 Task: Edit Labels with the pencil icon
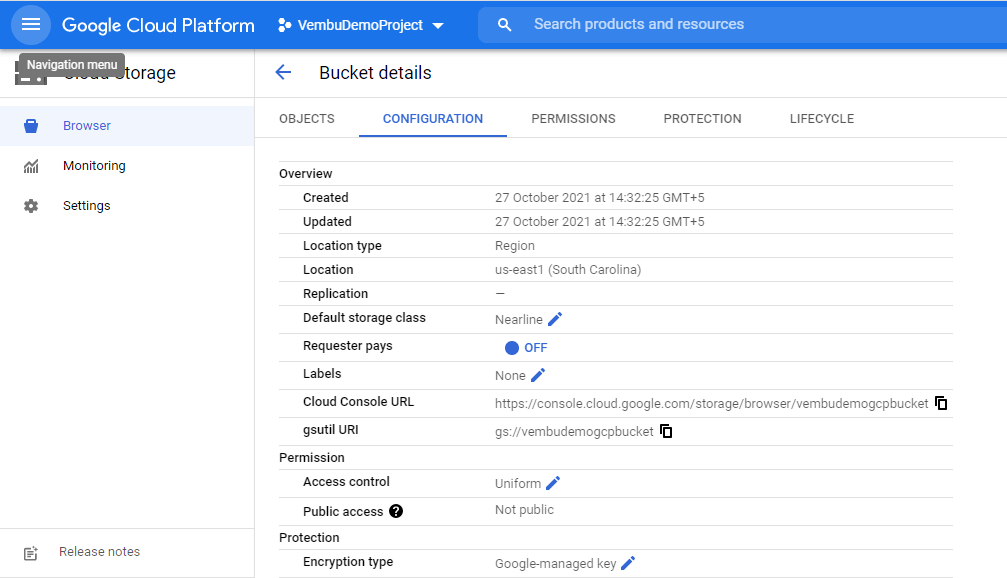click(538, 374)
